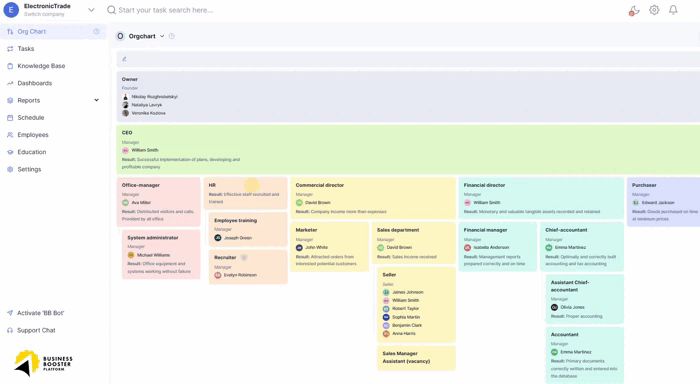Click Edward Jackson under Purchaser
The image size is (700, 384).
[x=658, y=203]
